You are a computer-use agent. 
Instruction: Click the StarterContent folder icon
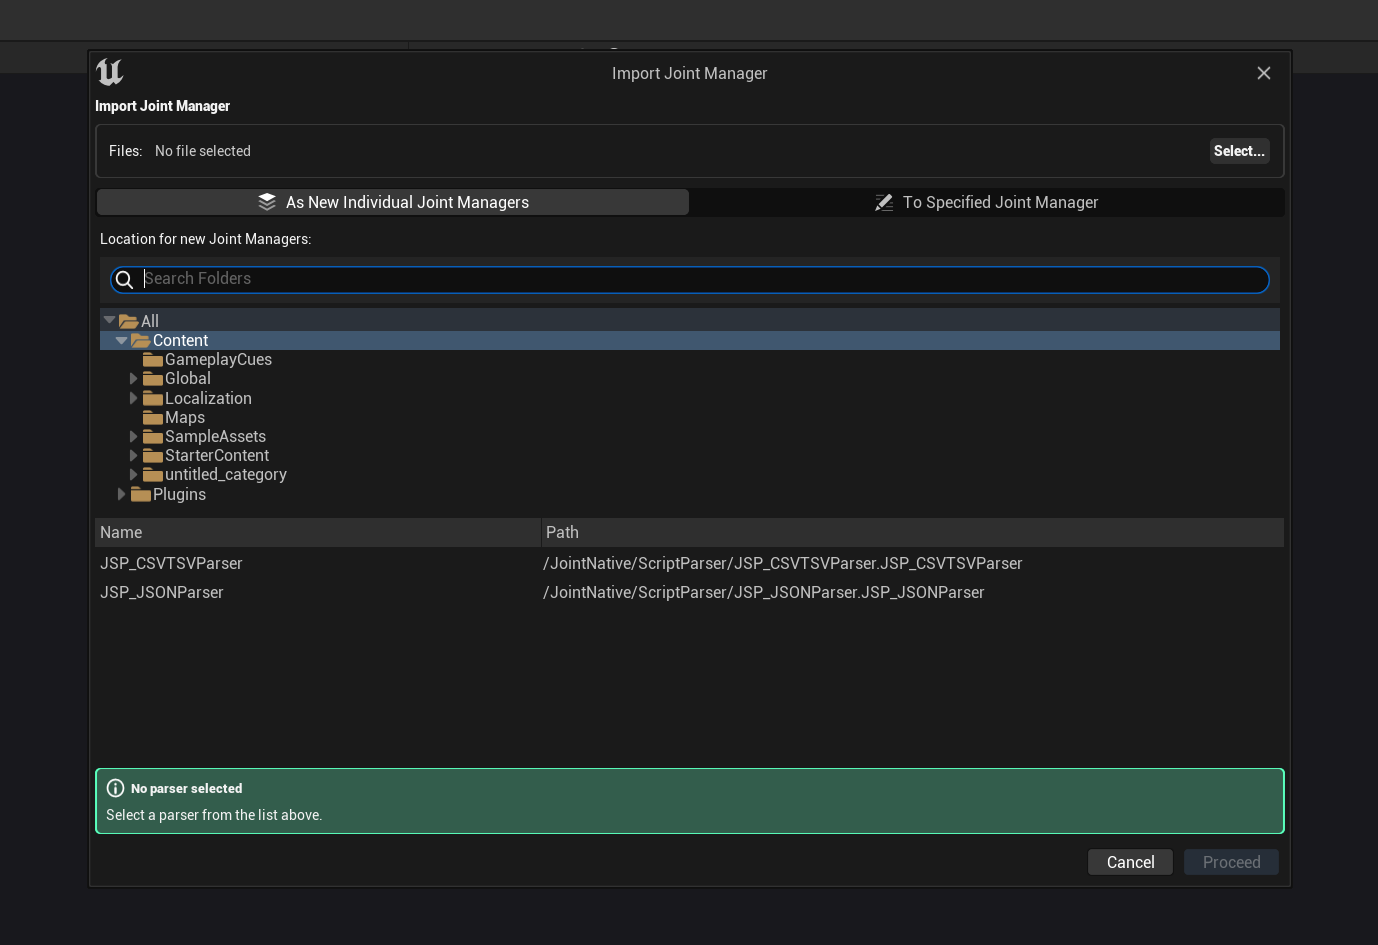[152, 456]
